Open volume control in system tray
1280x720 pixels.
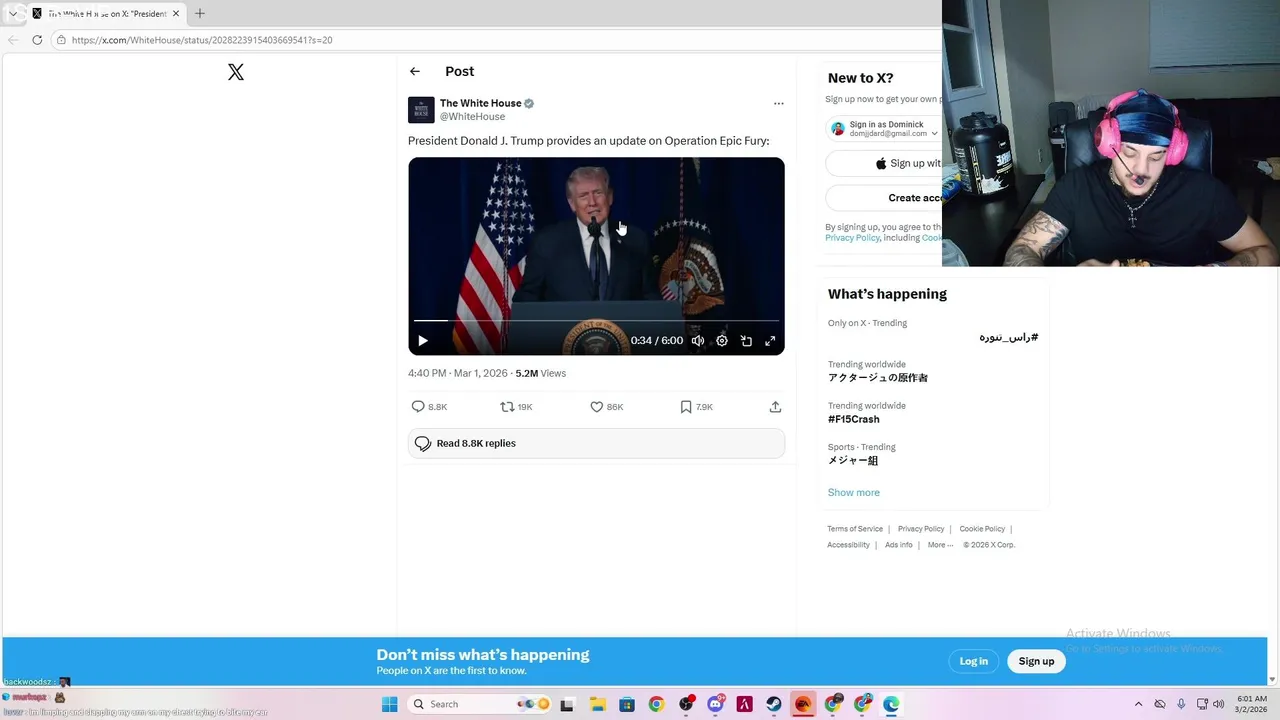click(x=1218, y=704)
